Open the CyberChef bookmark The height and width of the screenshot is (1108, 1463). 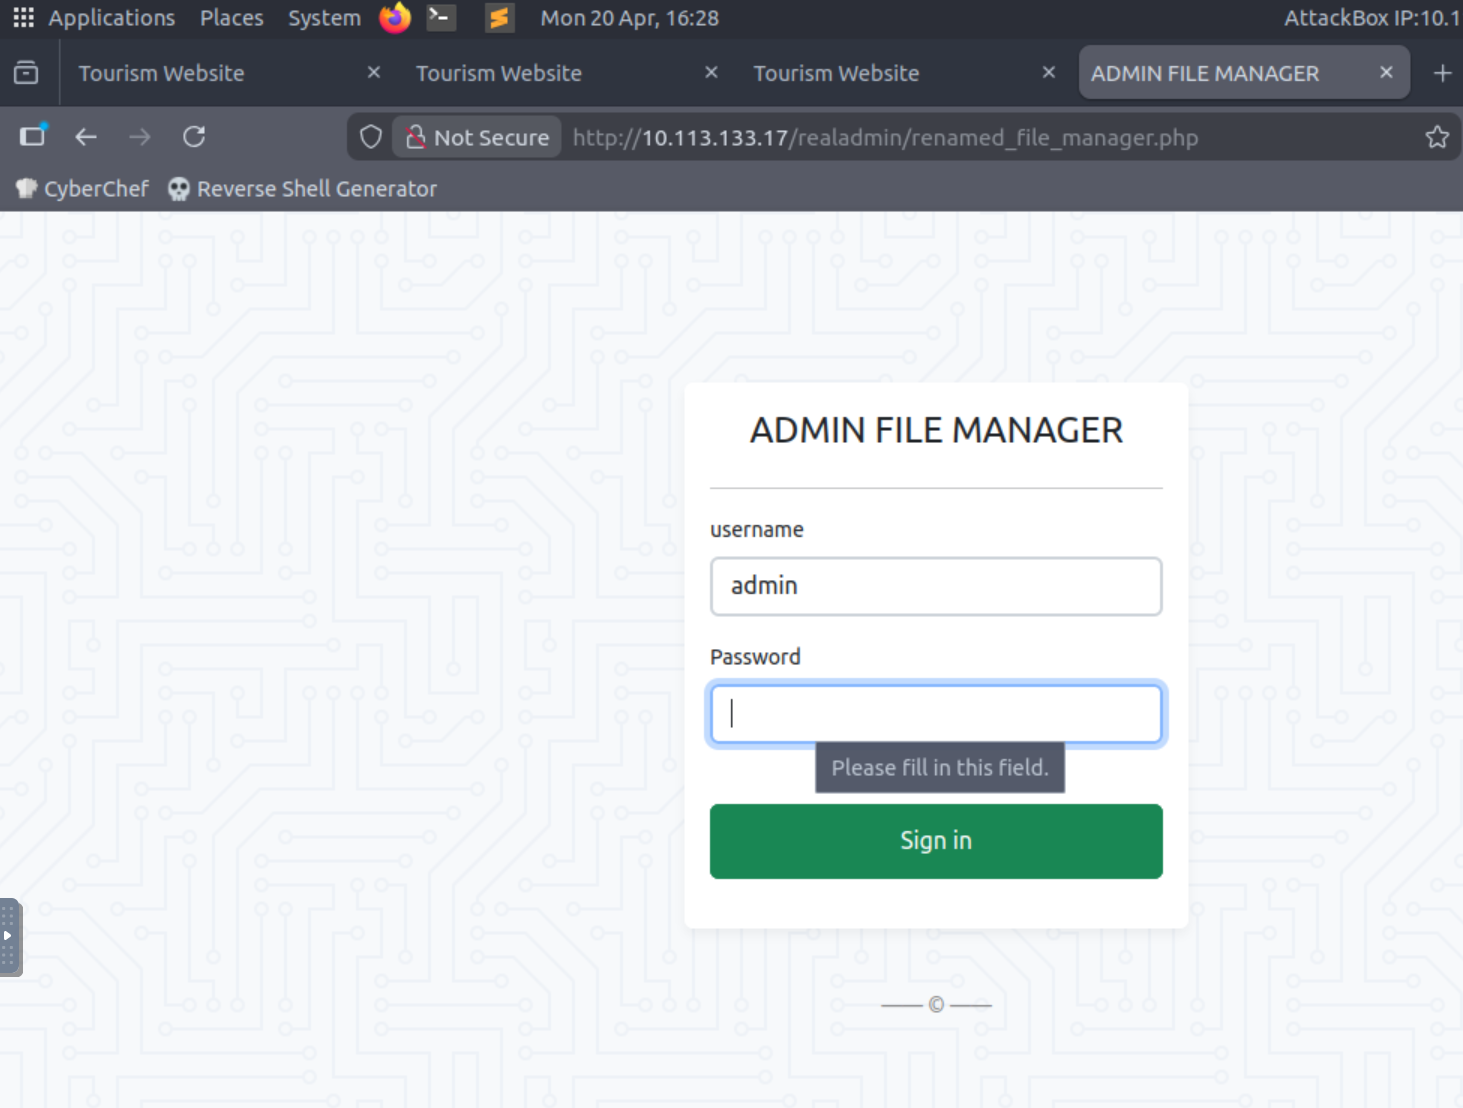point(83,189)
